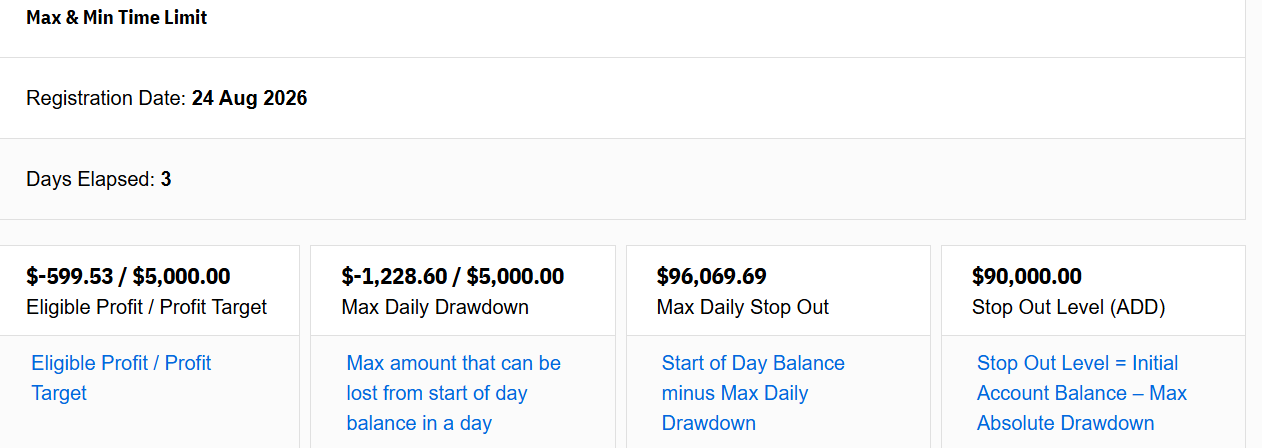Select the Registration Date row
1262x448 pixels.
[622, 98]
